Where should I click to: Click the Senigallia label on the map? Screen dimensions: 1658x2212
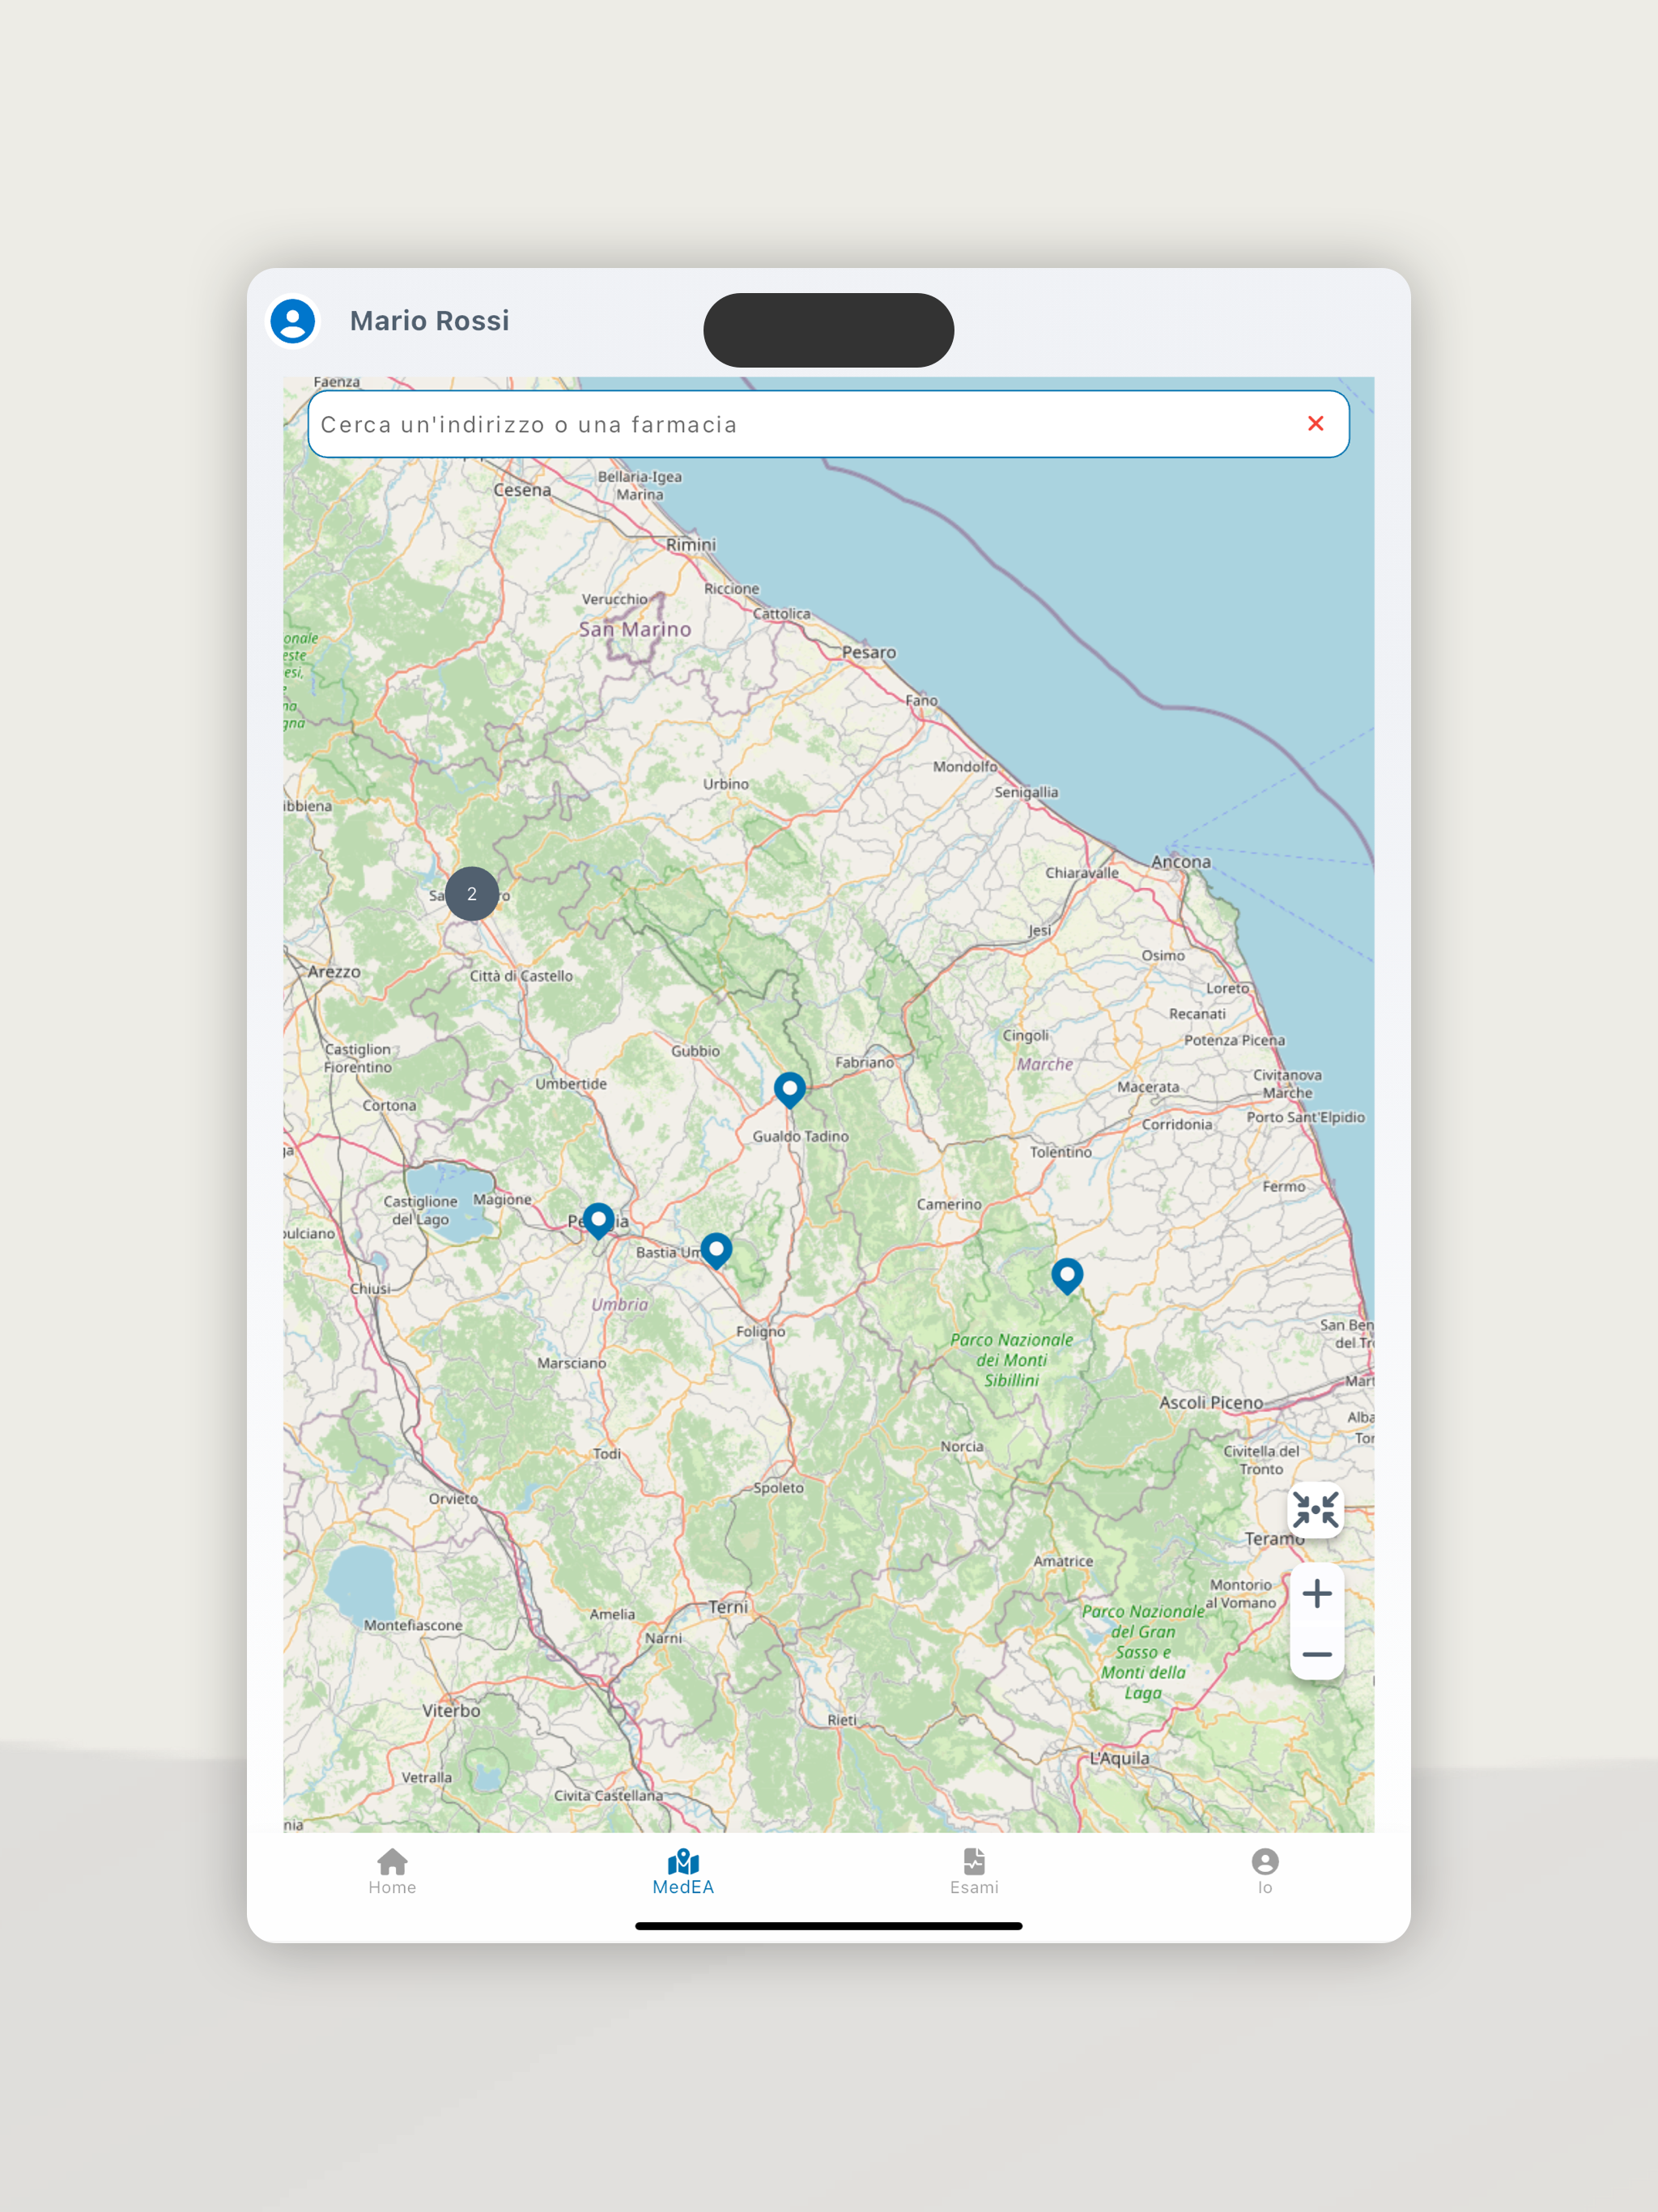point(1026,792)
